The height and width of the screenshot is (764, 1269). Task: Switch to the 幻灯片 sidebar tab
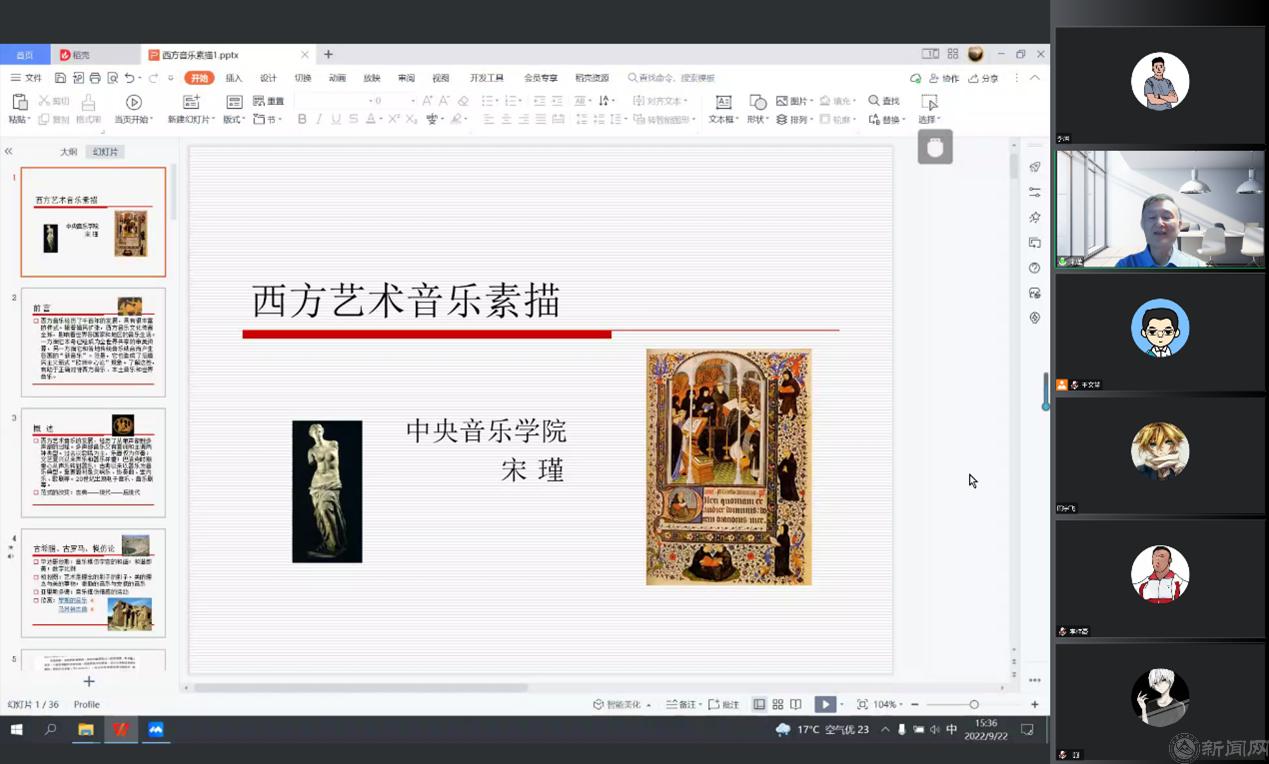tap(106, 151)
